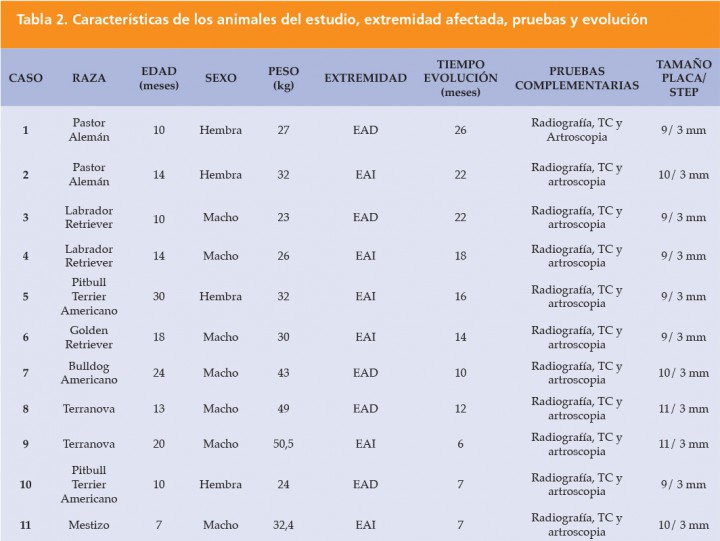The height and width of the screenshot is (541, 720).
Task: Select case number 1 in CASO column
Action: click(x=26, y=130)
